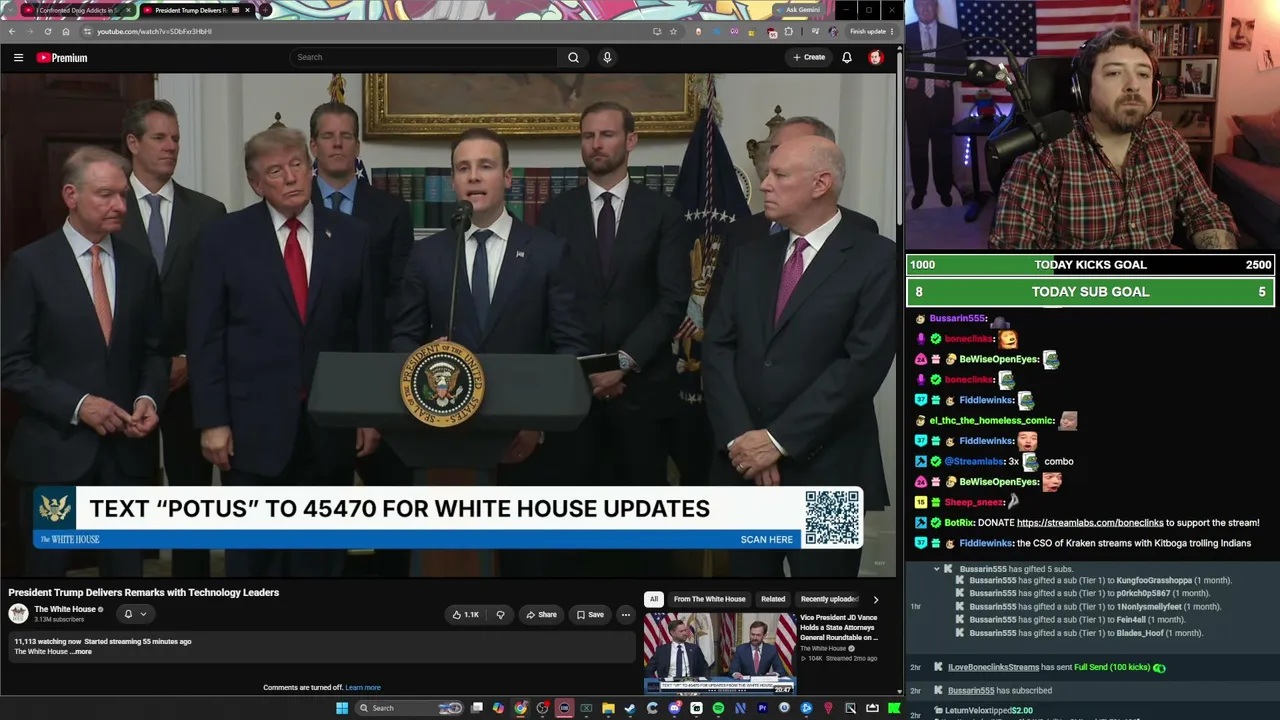1280x720 pixels.
Task: Switch to the 'I Confronted Drug Addicts' tab
Action: (76, 10)
